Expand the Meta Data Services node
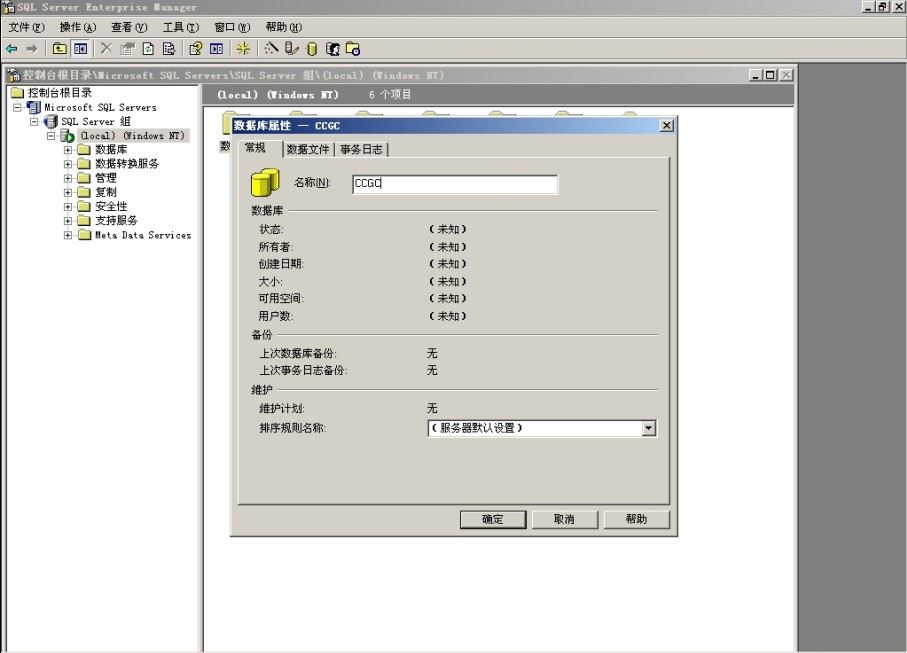907x653 pixels. point(68,235)
